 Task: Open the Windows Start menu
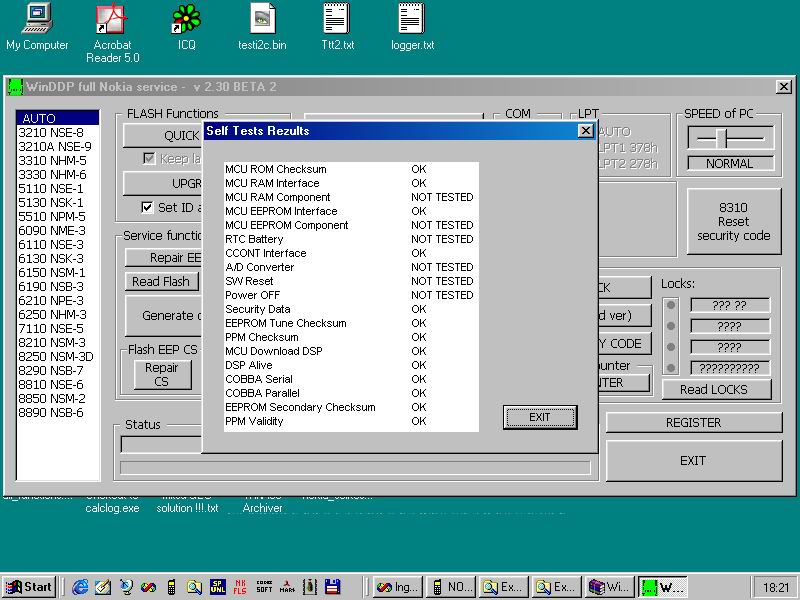coord(30,587)
